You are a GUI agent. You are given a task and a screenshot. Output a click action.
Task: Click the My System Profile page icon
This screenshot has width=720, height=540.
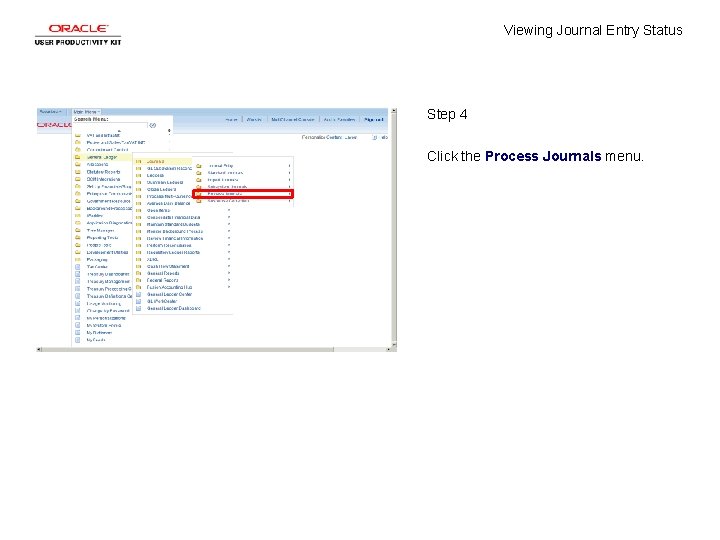(x=78, y=326)
